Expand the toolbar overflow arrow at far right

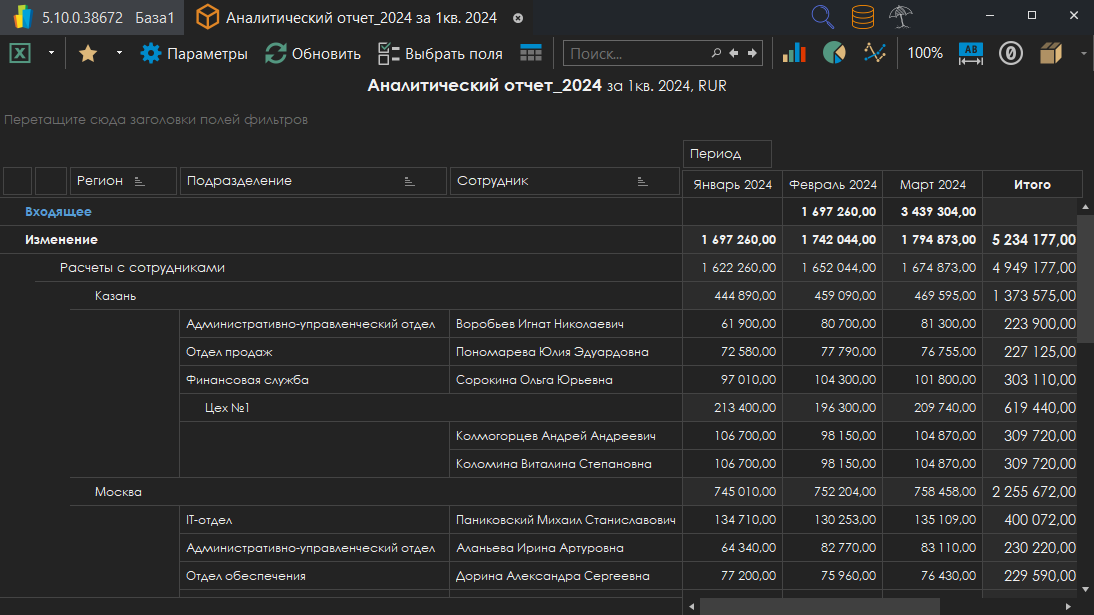1083,54
